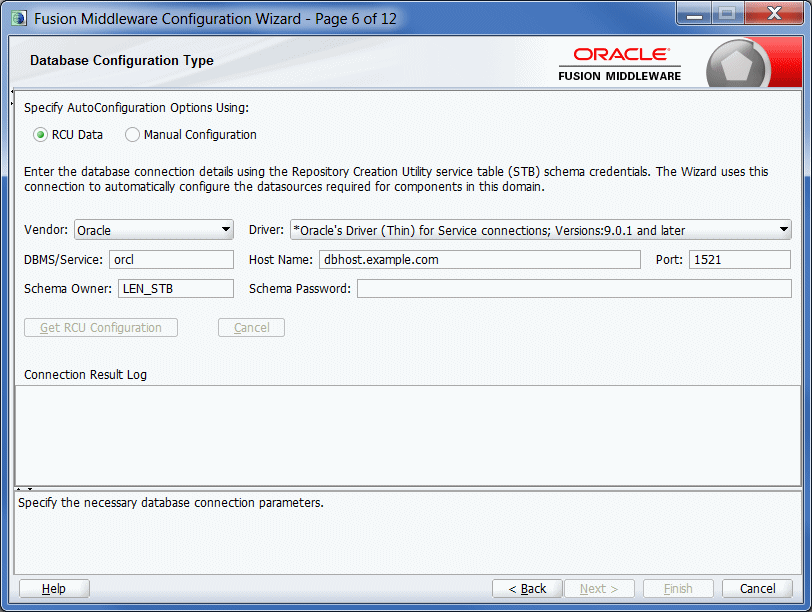Click the Oracle Fusion Middleware logo
This screenshot has height=612, width=812.
tap(620, 65)
